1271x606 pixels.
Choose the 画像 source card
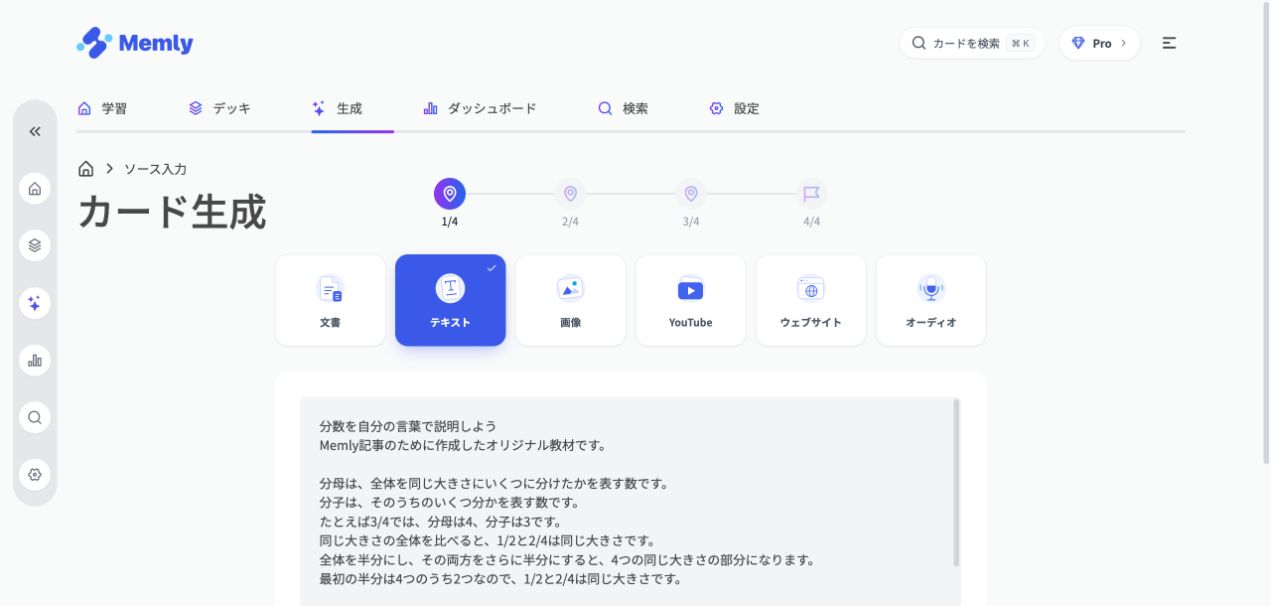point(571,300)
